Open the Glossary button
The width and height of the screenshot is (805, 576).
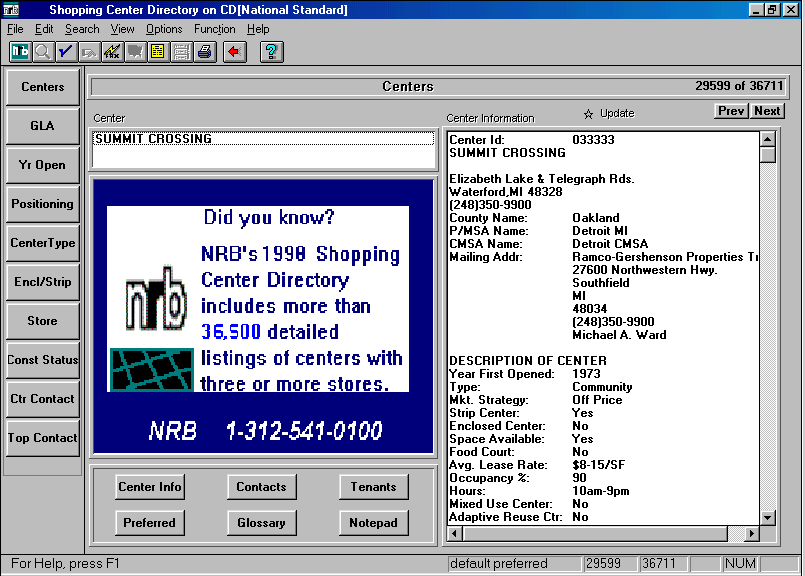coord(261,523)
